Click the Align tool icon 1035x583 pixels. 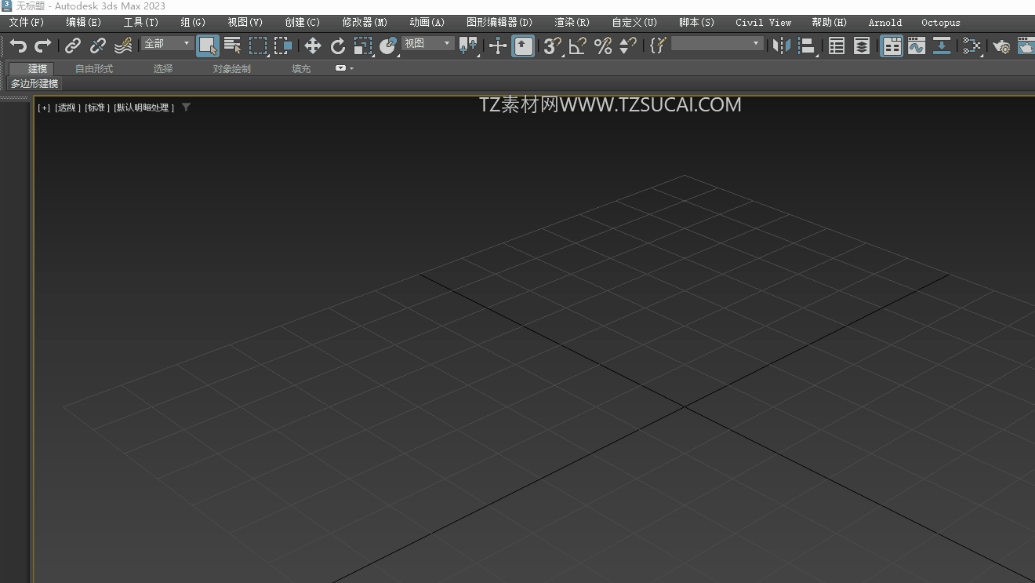(x=807, y=46)
